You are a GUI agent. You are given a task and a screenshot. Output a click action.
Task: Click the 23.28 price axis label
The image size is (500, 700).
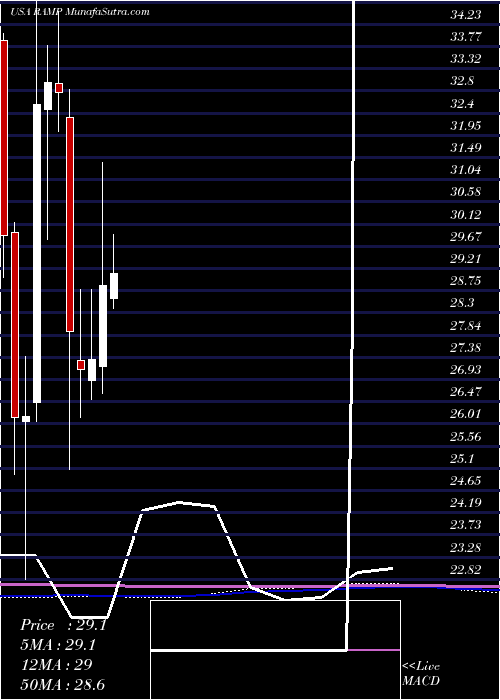(x=466, y=548)
